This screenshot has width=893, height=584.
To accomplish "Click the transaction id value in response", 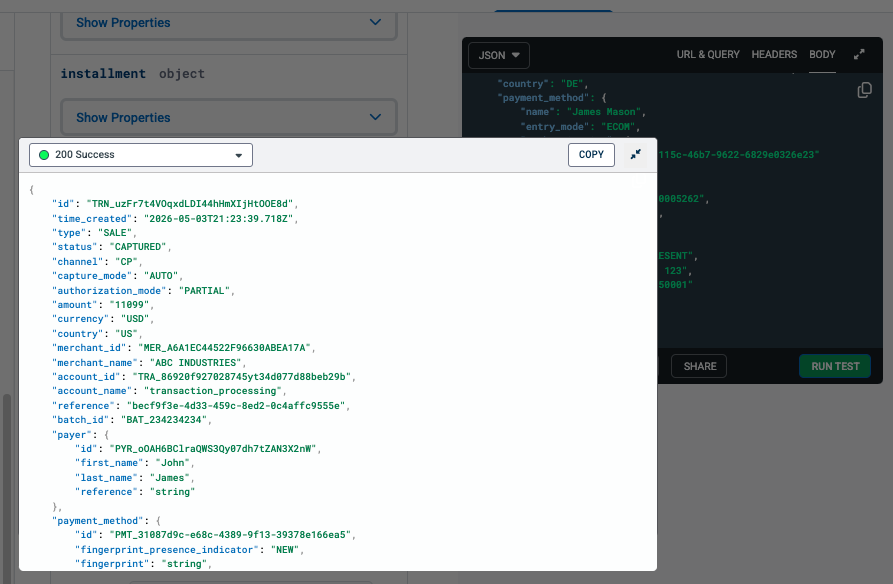I will (x=190, y=204).
